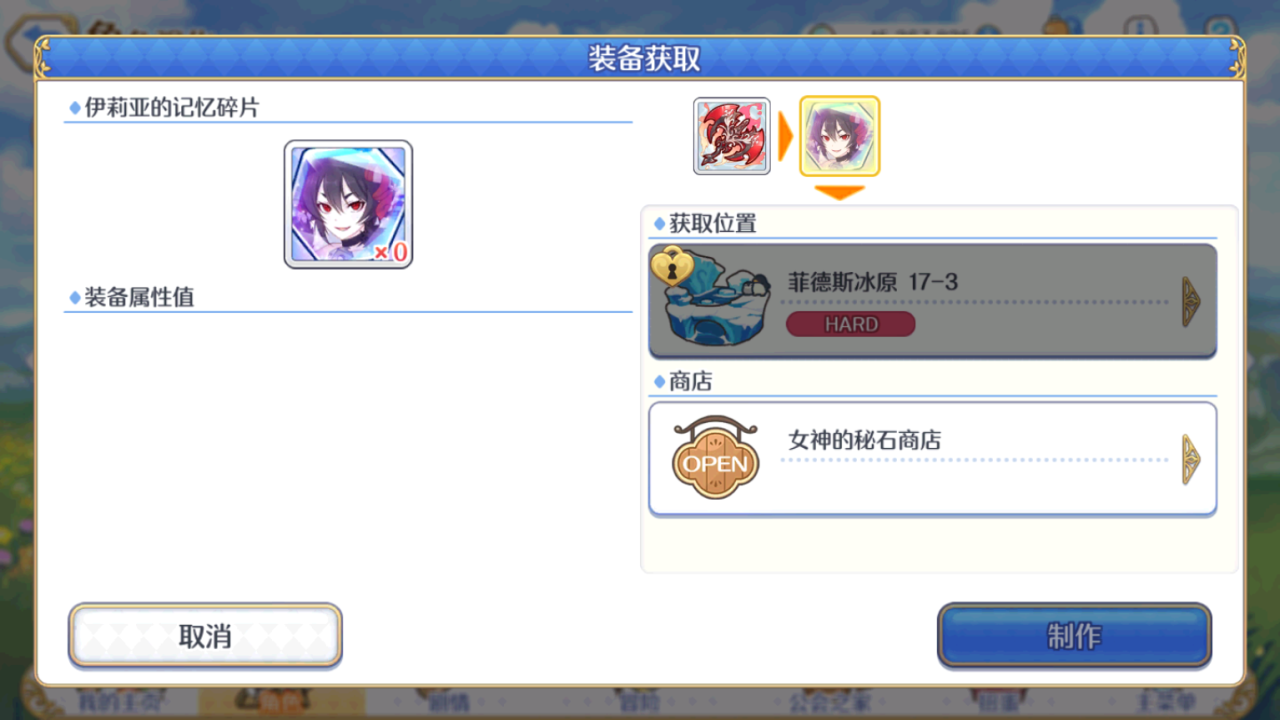The image size is (1280, 720).
Task: Tap the large 伊莉亚 memory shard icon
Action: (348, 204)
